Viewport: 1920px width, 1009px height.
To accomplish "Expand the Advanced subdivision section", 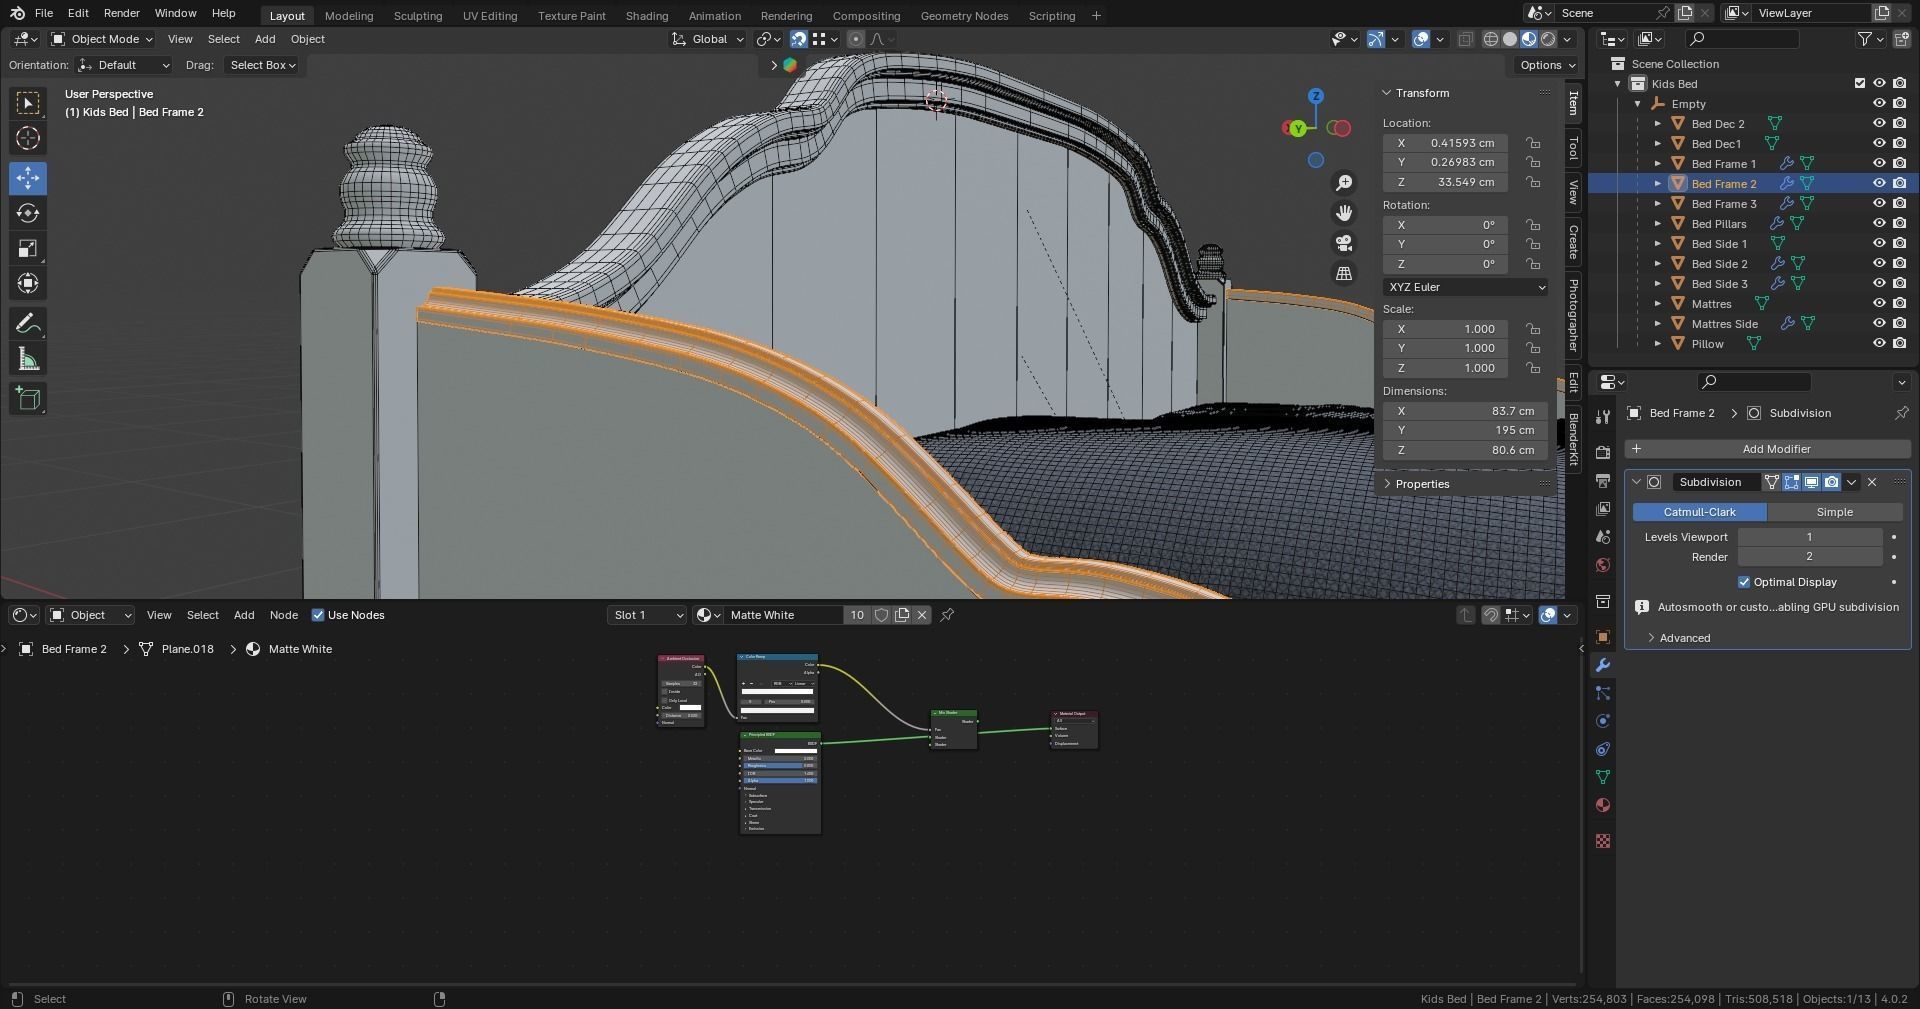I will 1684,638.
